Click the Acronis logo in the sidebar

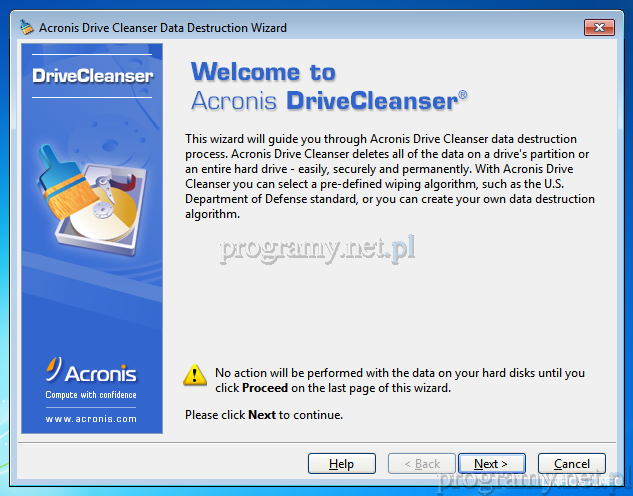[91, 374]
